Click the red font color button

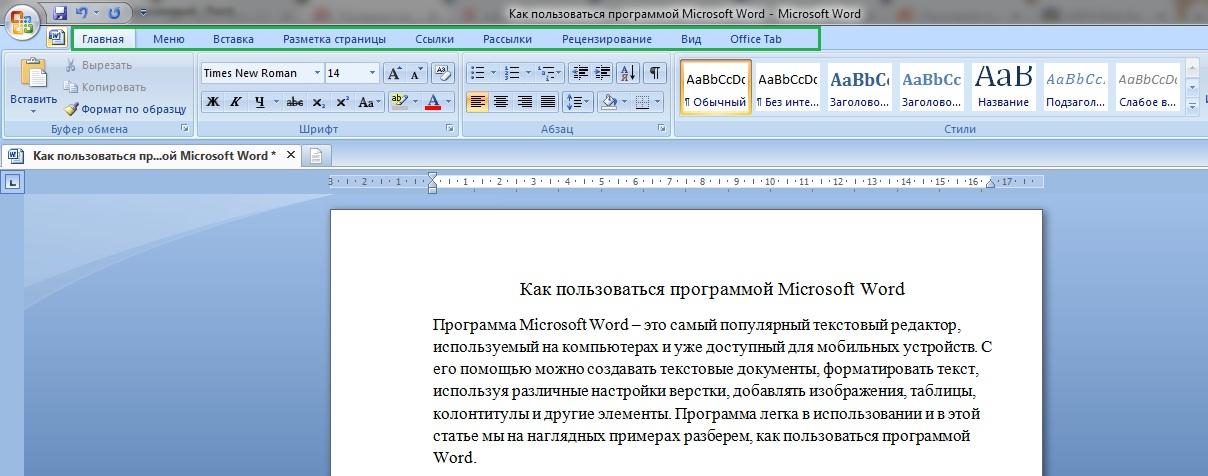pos(432,102)
